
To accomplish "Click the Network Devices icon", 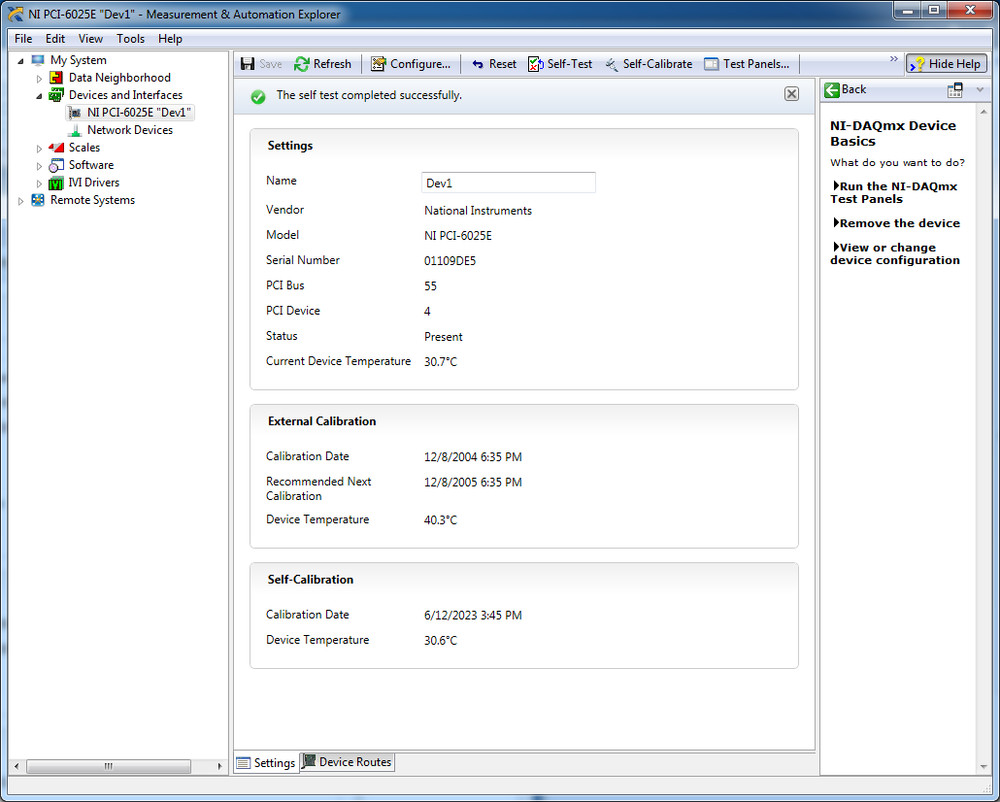I will [x=75, y=131].
